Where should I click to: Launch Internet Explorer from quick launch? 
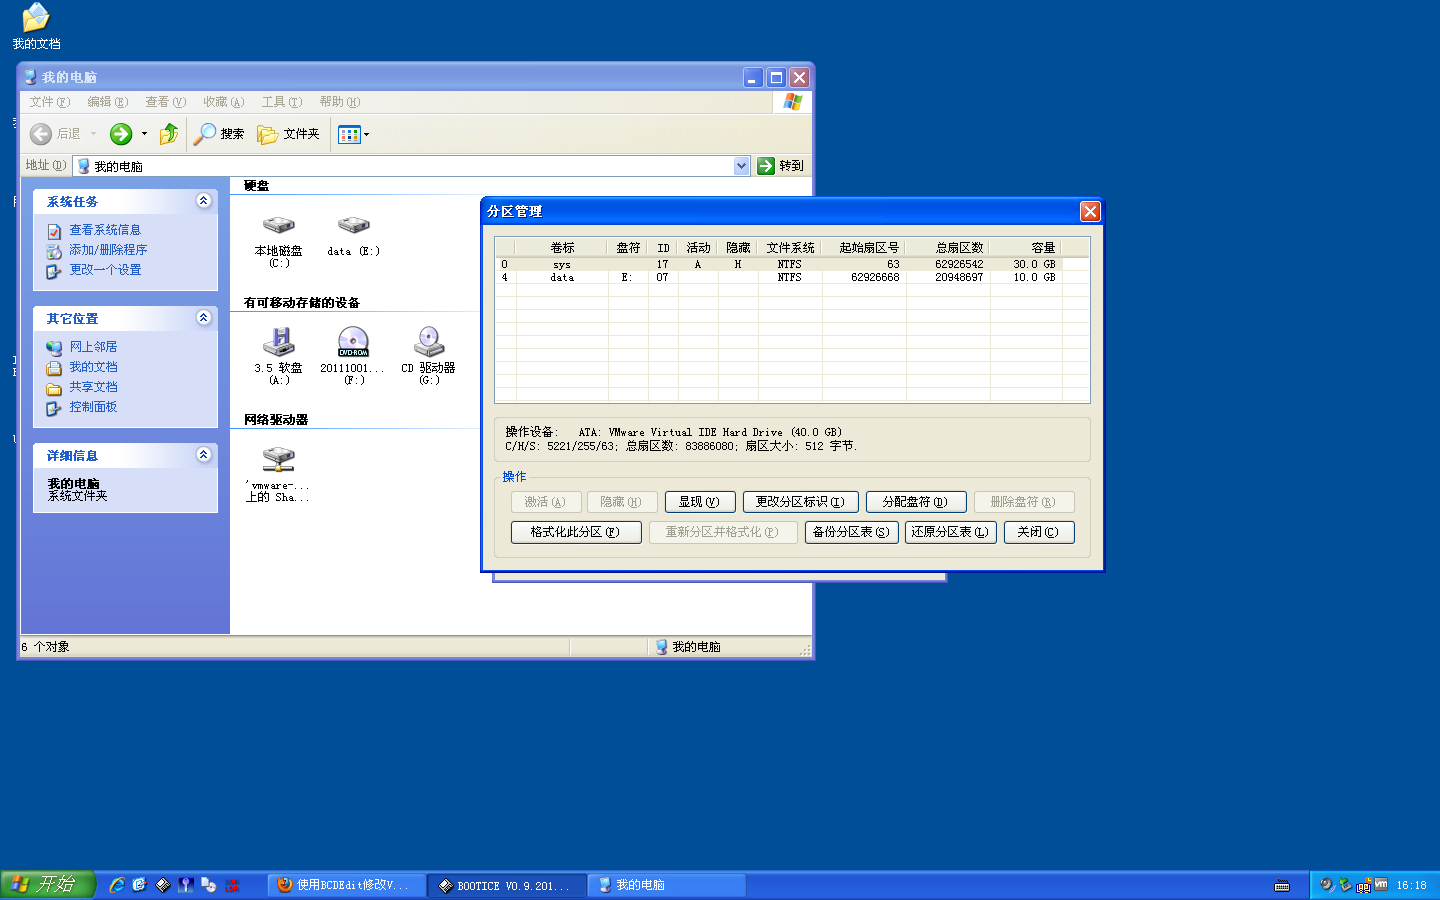[x=117, y=885]
